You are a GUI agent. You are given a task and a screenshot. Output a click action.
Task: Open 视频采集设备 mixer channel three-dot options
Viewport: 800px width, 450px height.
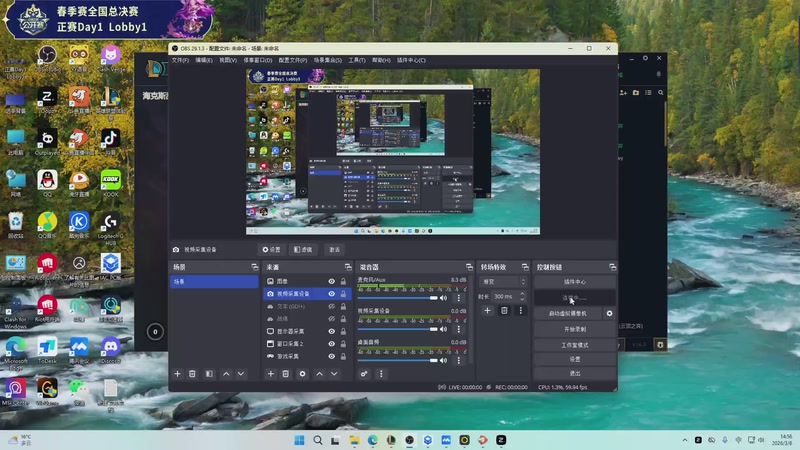459,329
